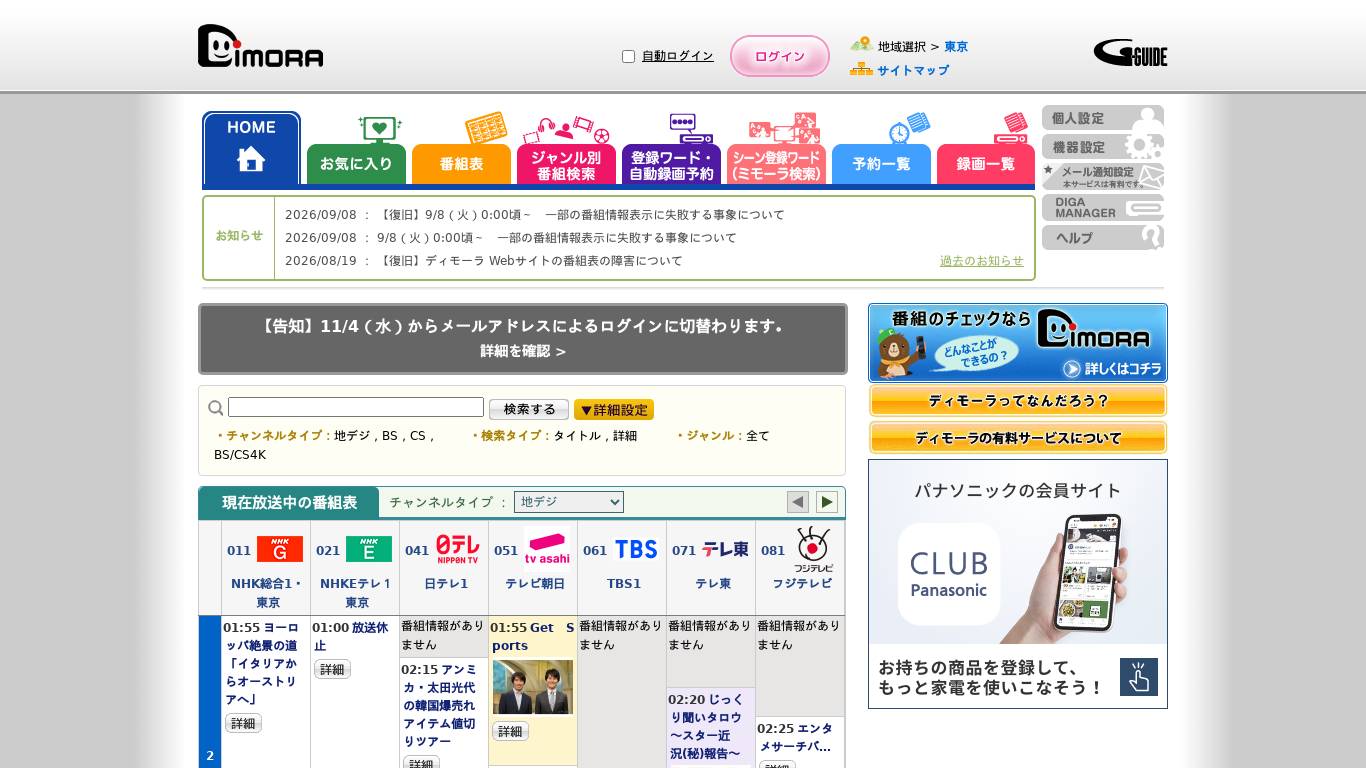Click the program search text field
The height and width of the screenshot is (768, 1366).
356,407
